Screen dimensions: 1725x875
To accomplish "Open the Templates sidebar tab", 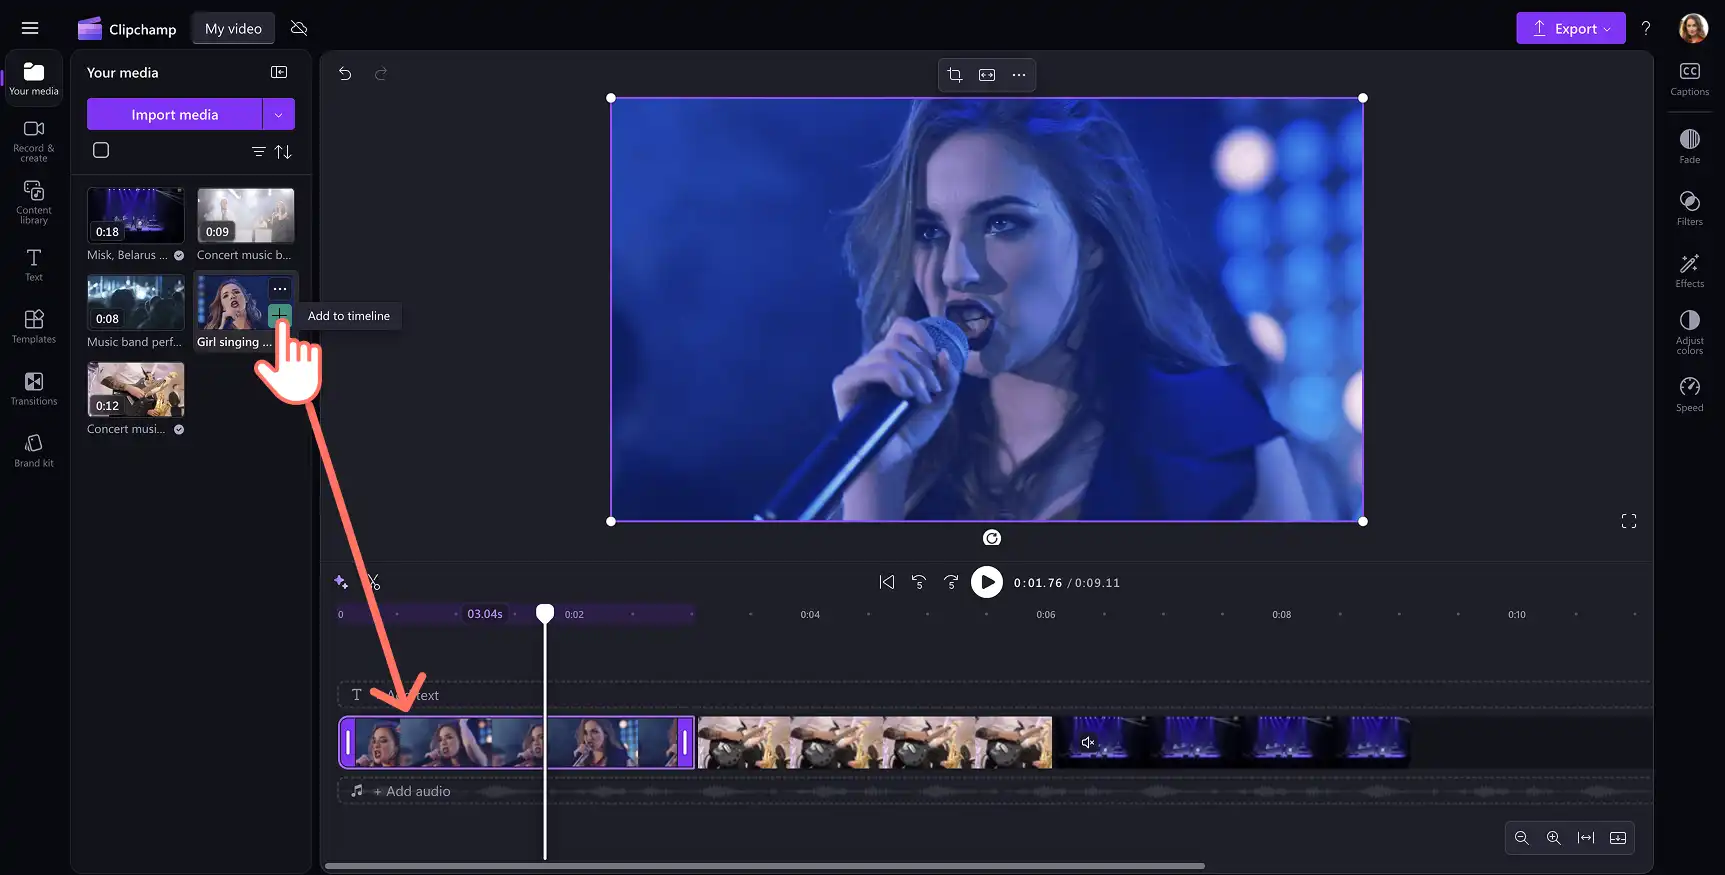I will pyautogui.click(x=34, y=326).
